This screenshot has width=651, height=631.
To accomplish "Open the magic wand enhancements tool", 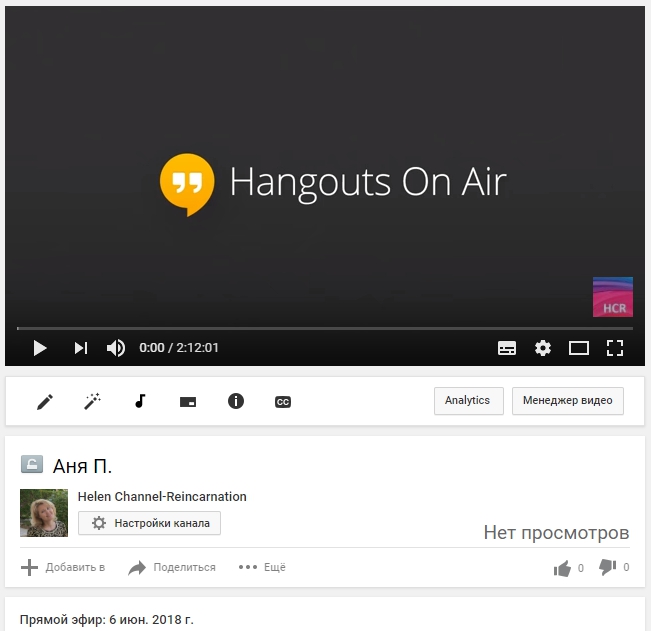I will pos(92,401).
